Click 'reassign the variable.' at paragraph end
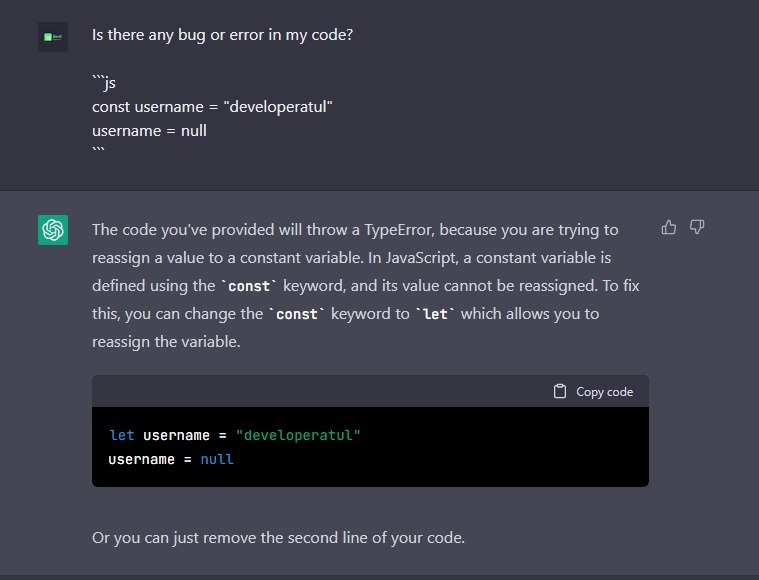The height and width of the screenshot is (580, 759). click(166, 342)
